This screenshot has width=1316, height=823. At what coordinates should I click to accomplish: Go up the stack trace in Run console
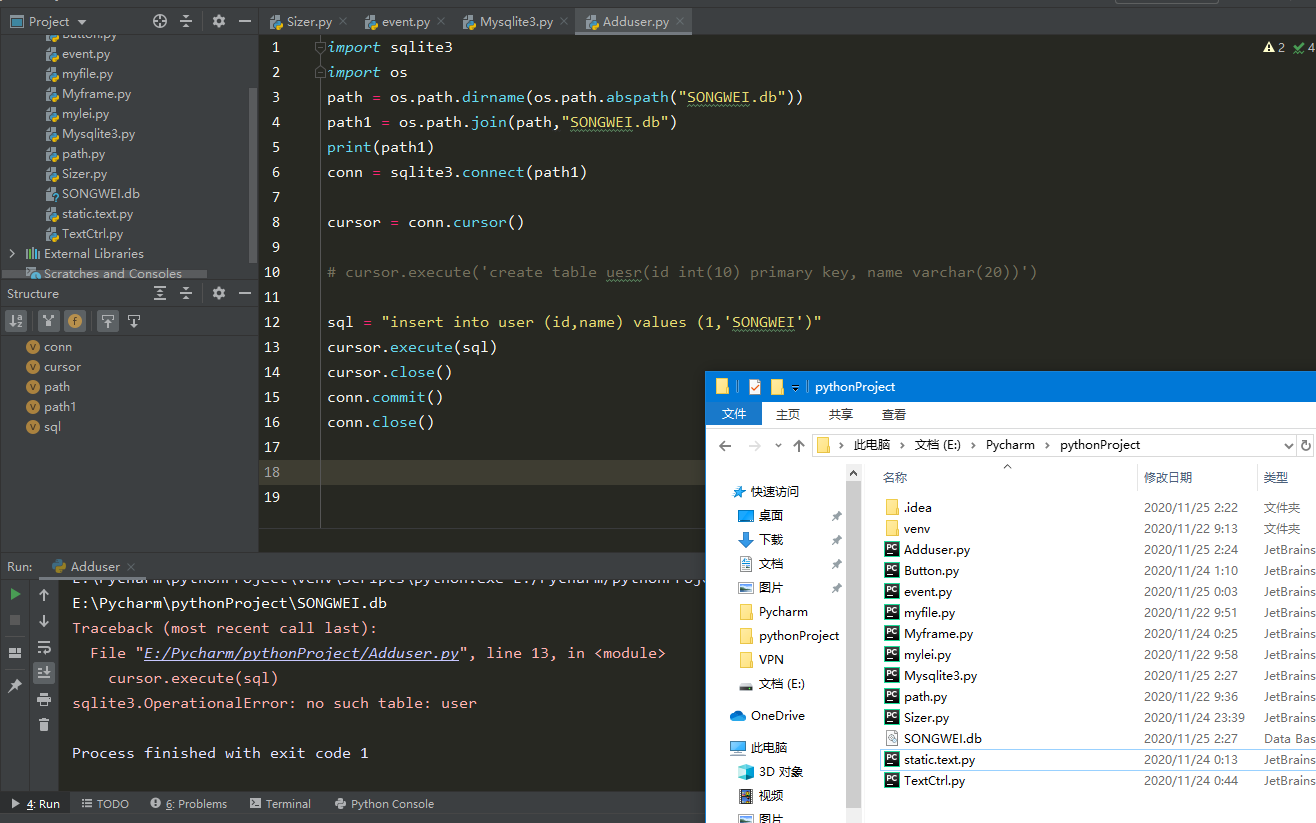click(44, 595)
